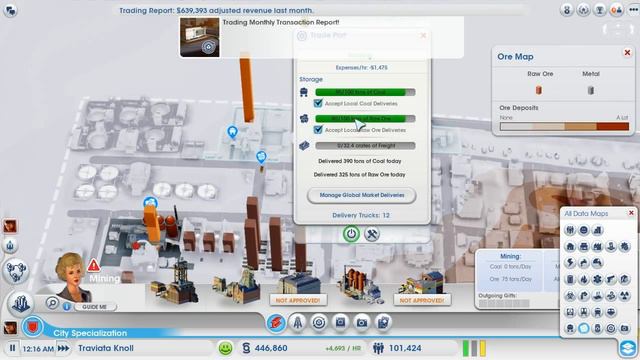Pause the game simulation
The image size is (640, 360).
12,348
